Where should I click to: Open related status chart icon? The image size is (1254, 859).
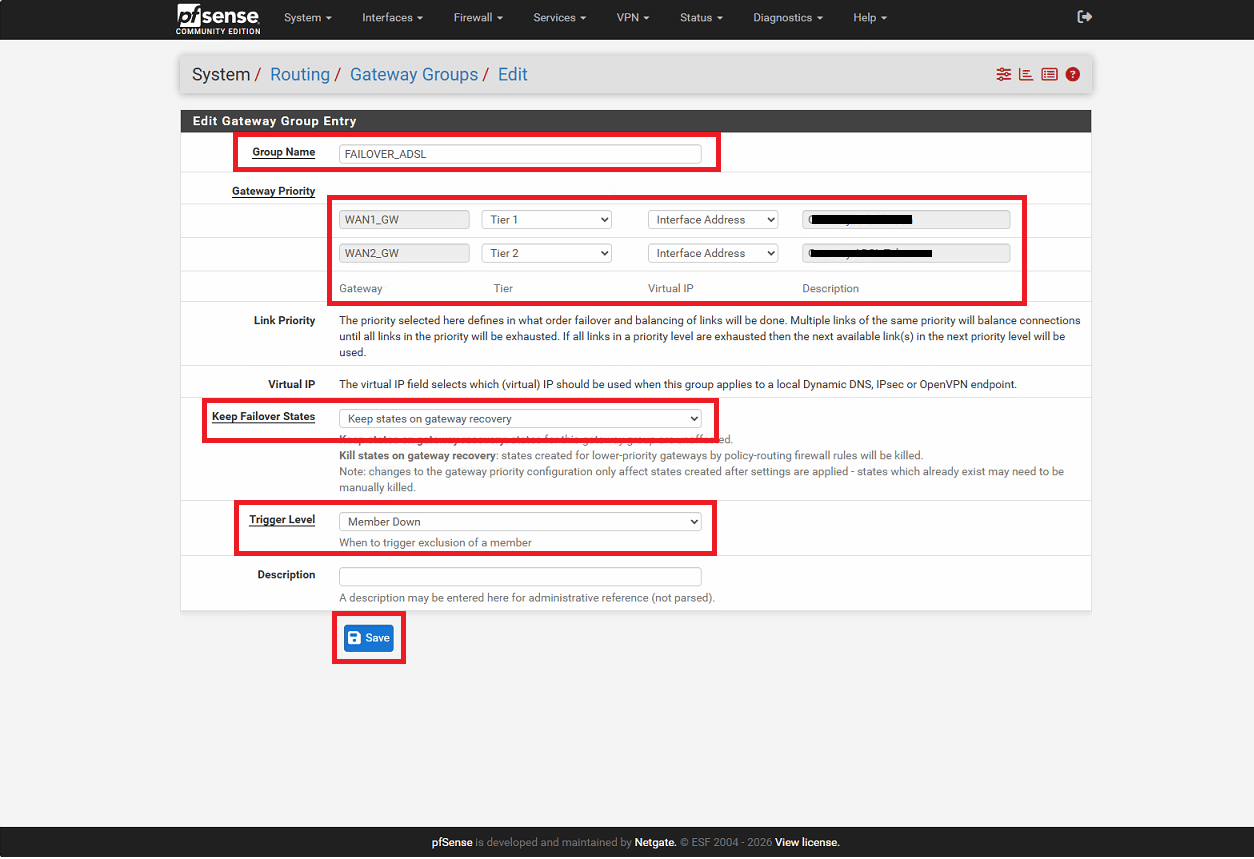pyautogui.click(x=1026, y=74)
